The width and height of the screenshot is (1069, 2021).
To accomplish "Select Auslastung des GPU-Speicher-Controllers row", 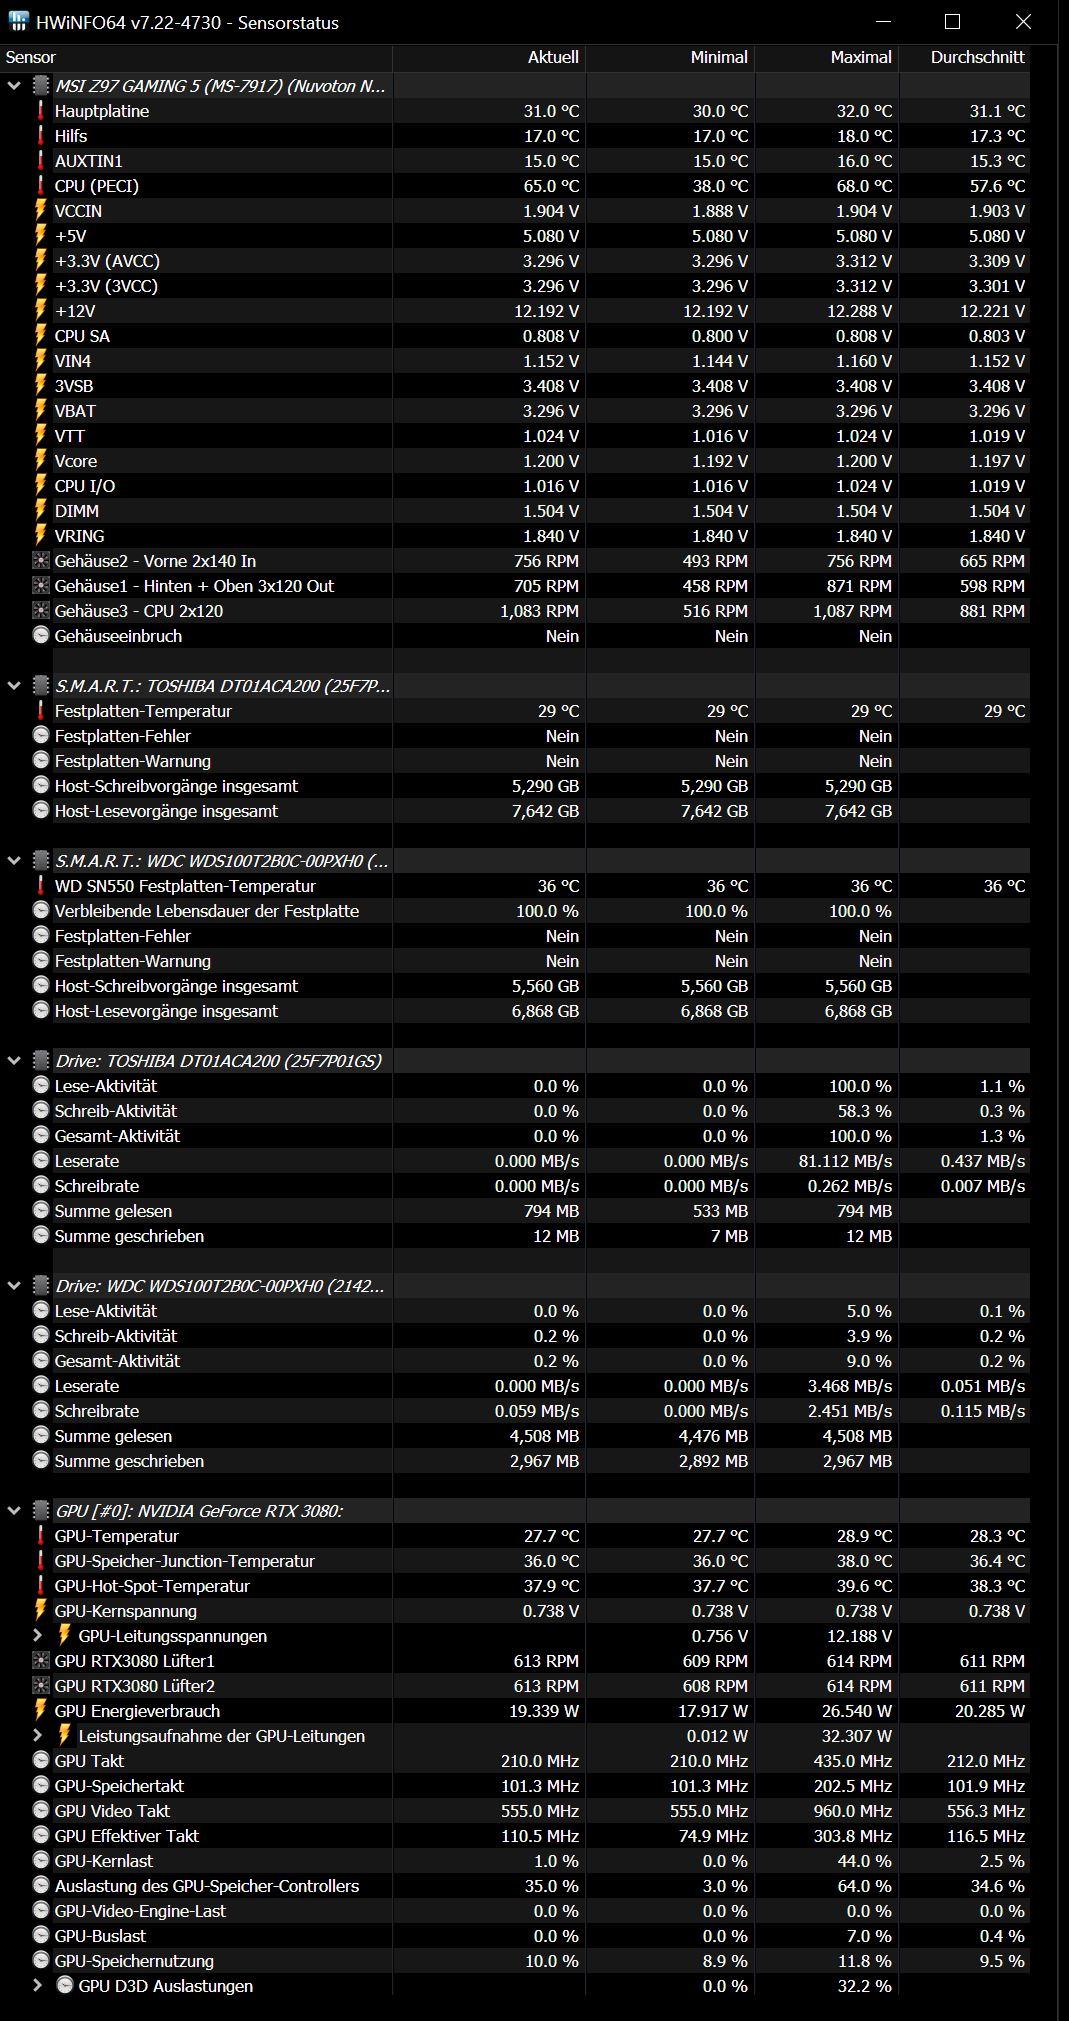I will click(515, 1886).
